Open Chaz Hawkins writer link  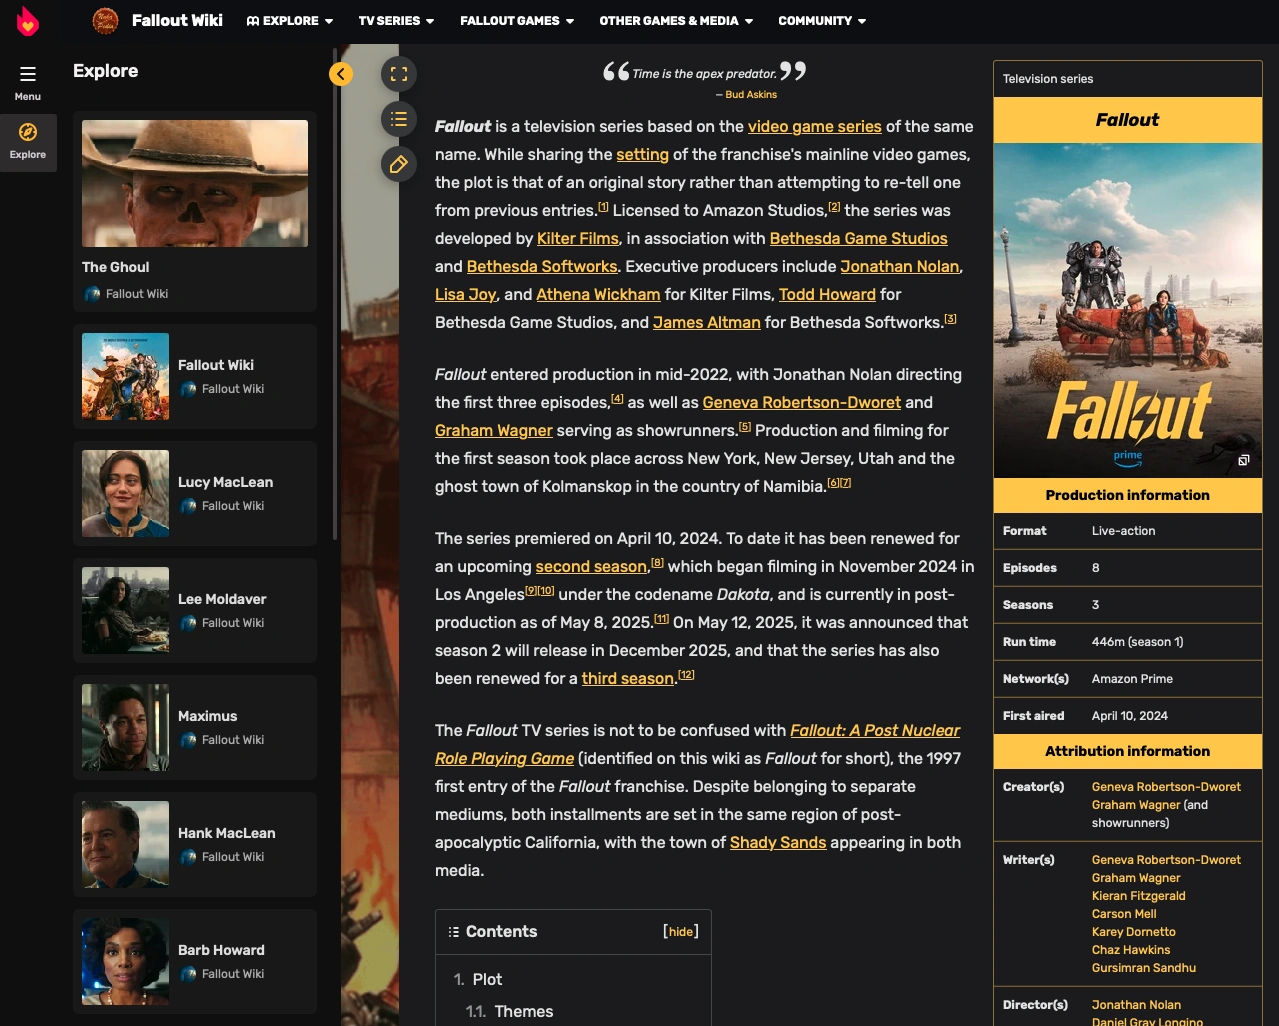click(1131, 950)
